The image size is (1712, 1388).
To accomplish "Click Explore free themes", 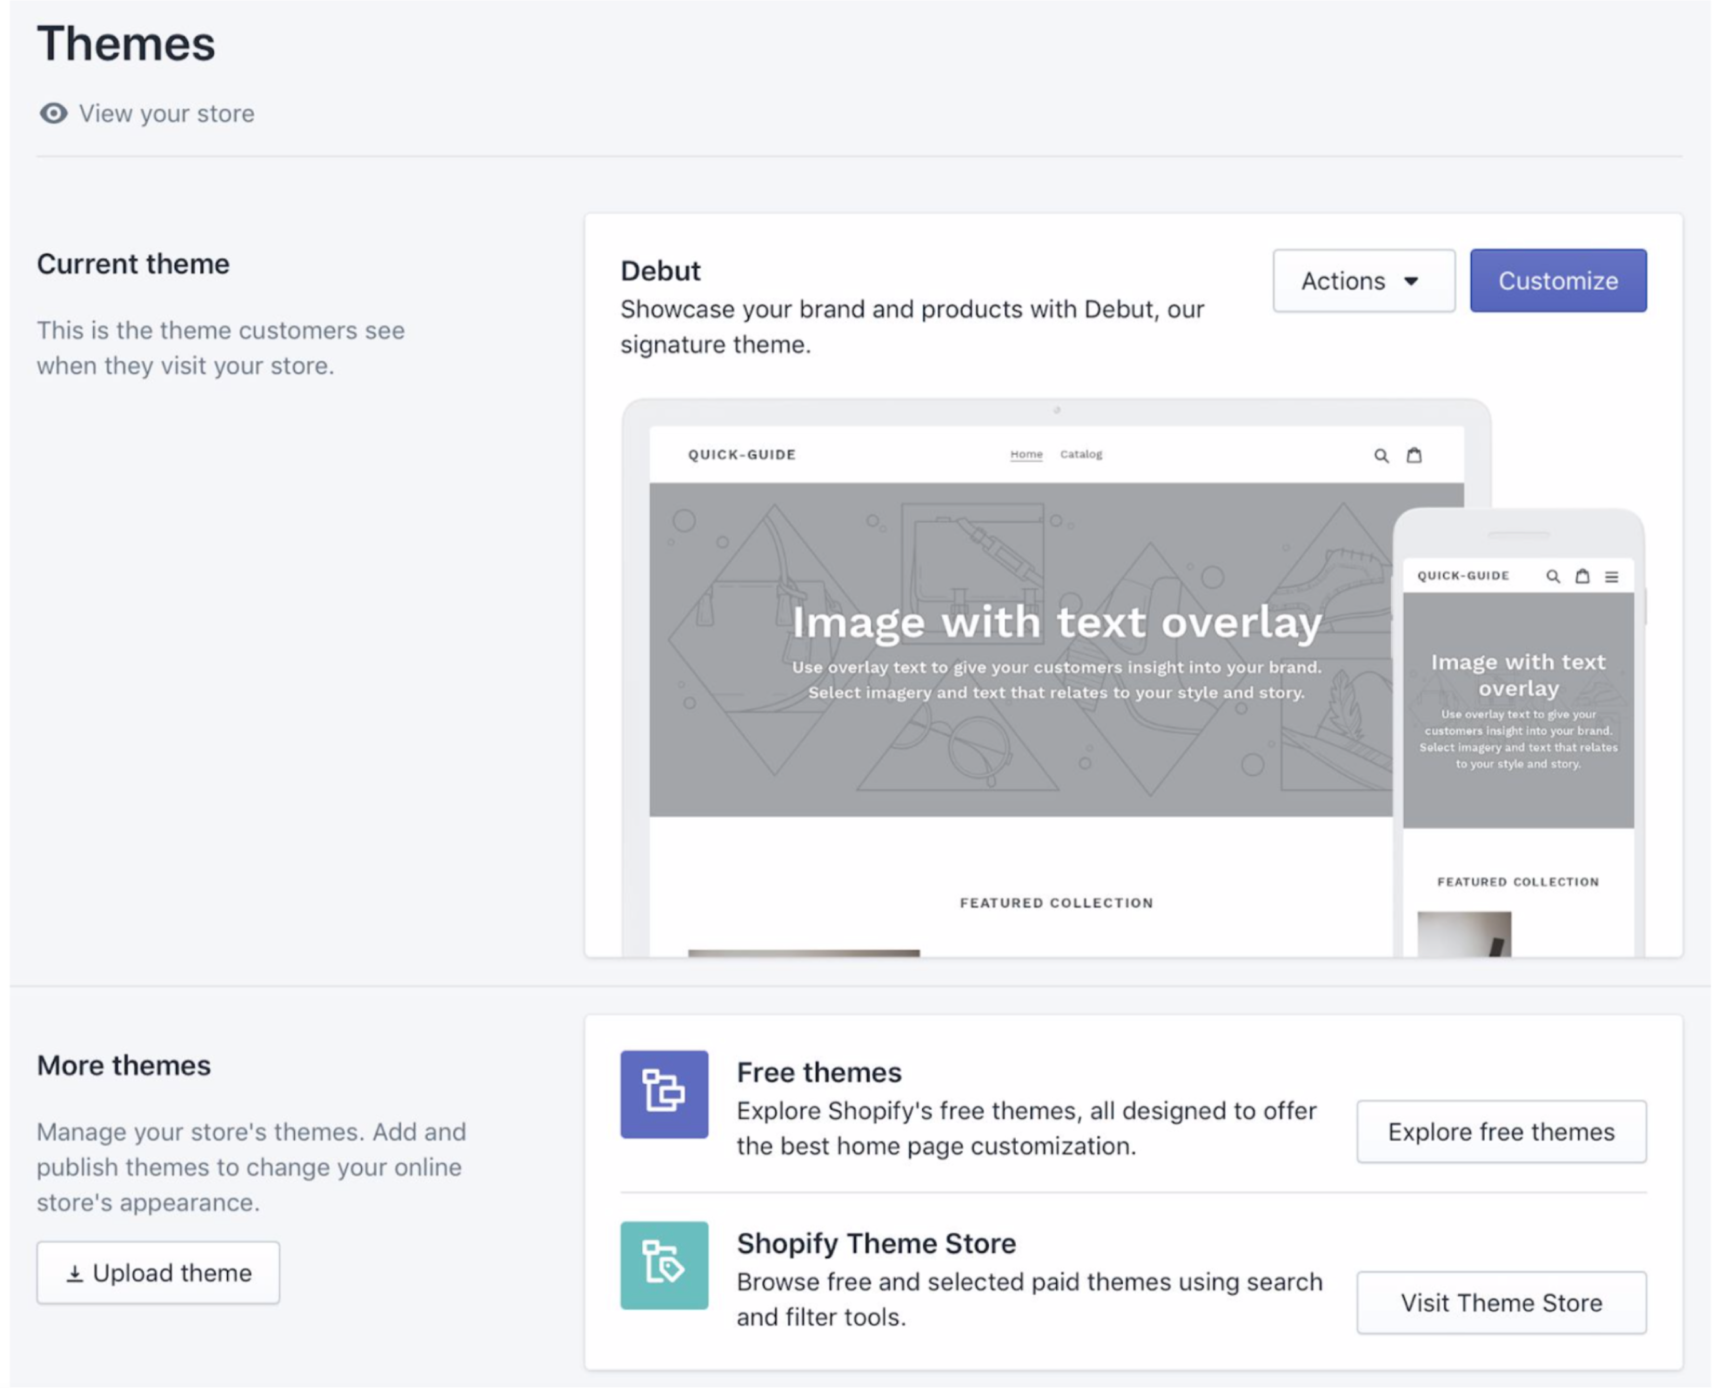I will click(1500, 1131).
